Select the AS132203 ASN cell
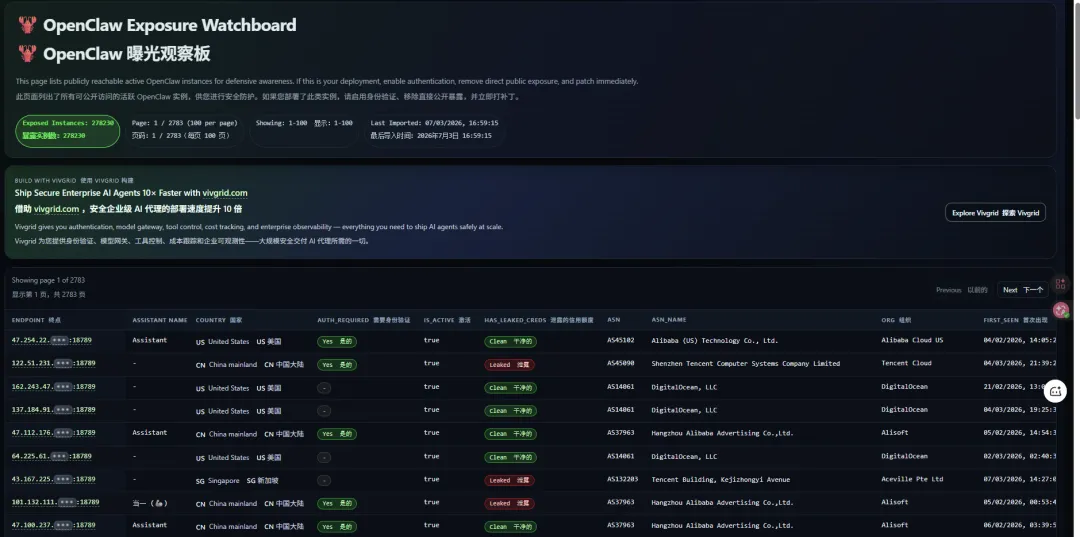Screen dimensions: 1080x537 point(623,479)
